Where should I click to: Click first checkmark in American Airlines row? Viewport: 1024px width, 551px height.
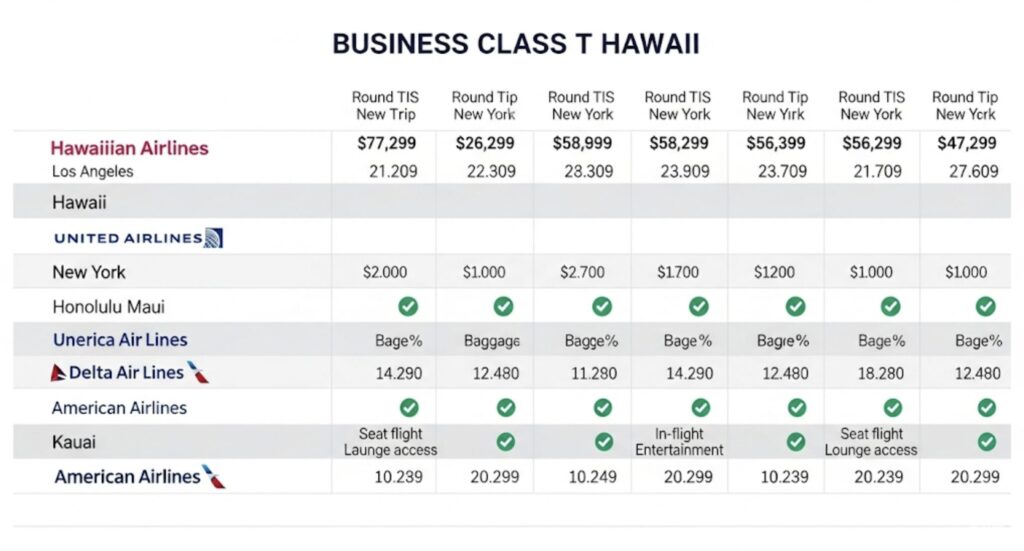pos(409,408)
